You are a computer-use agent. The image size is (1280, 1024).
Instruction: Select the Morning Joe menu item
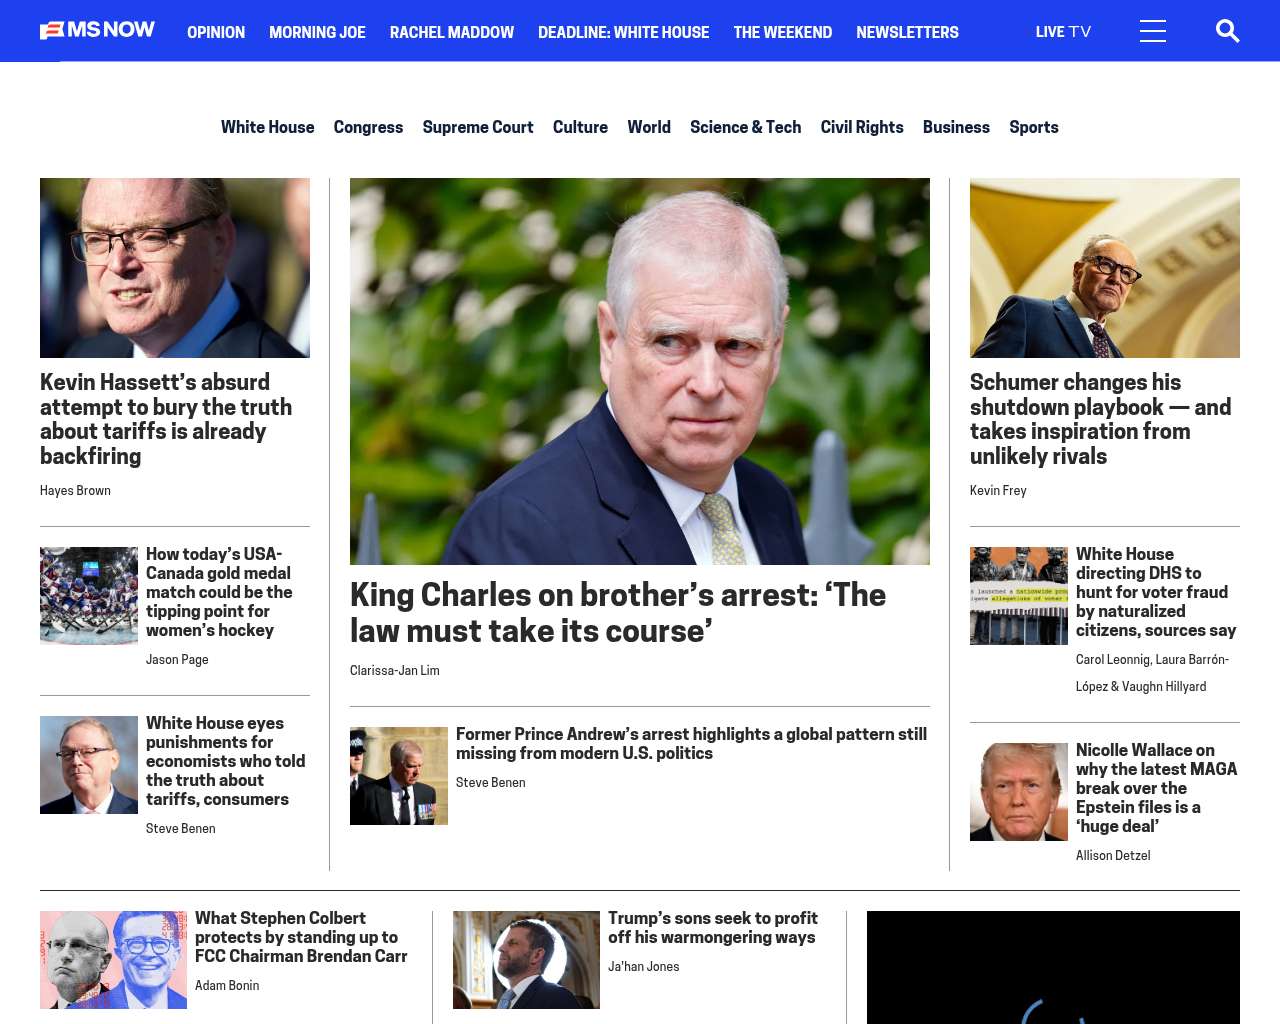pyautogui.click(x=317, y=32)
